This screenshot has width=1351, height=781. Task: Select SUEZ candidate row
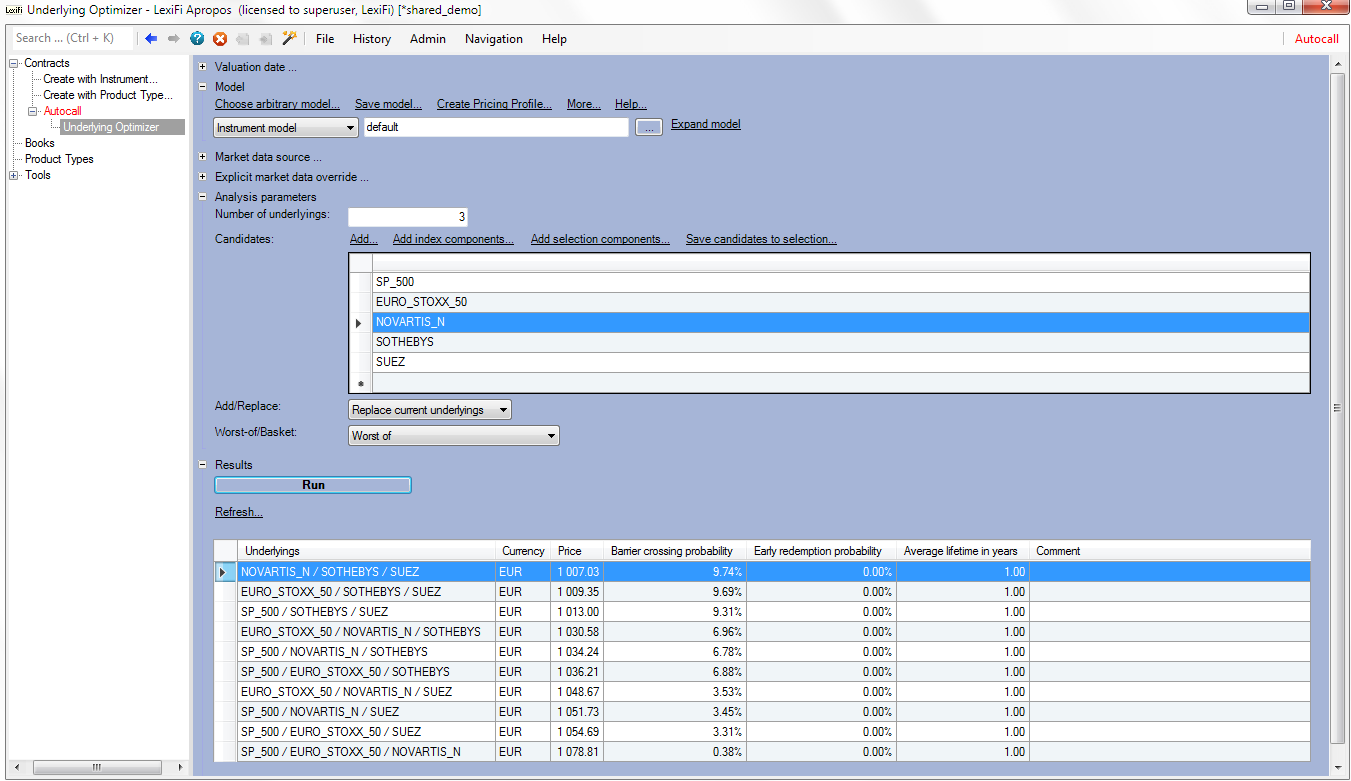(x=840, y=362)
